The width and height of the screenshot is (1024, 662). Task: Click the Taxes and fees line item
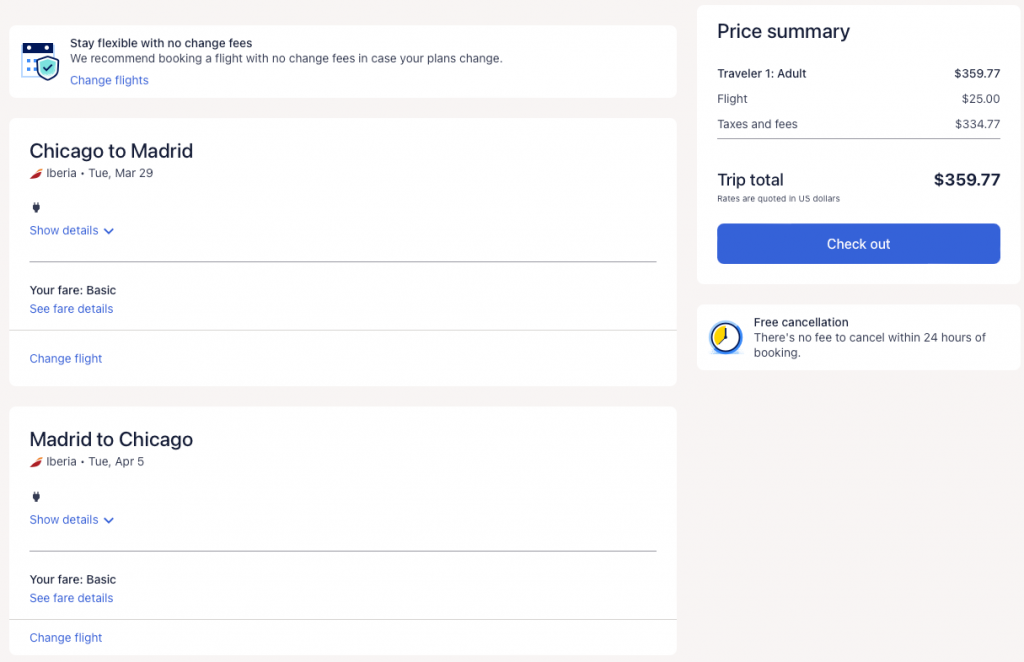(x=757, y=124)
